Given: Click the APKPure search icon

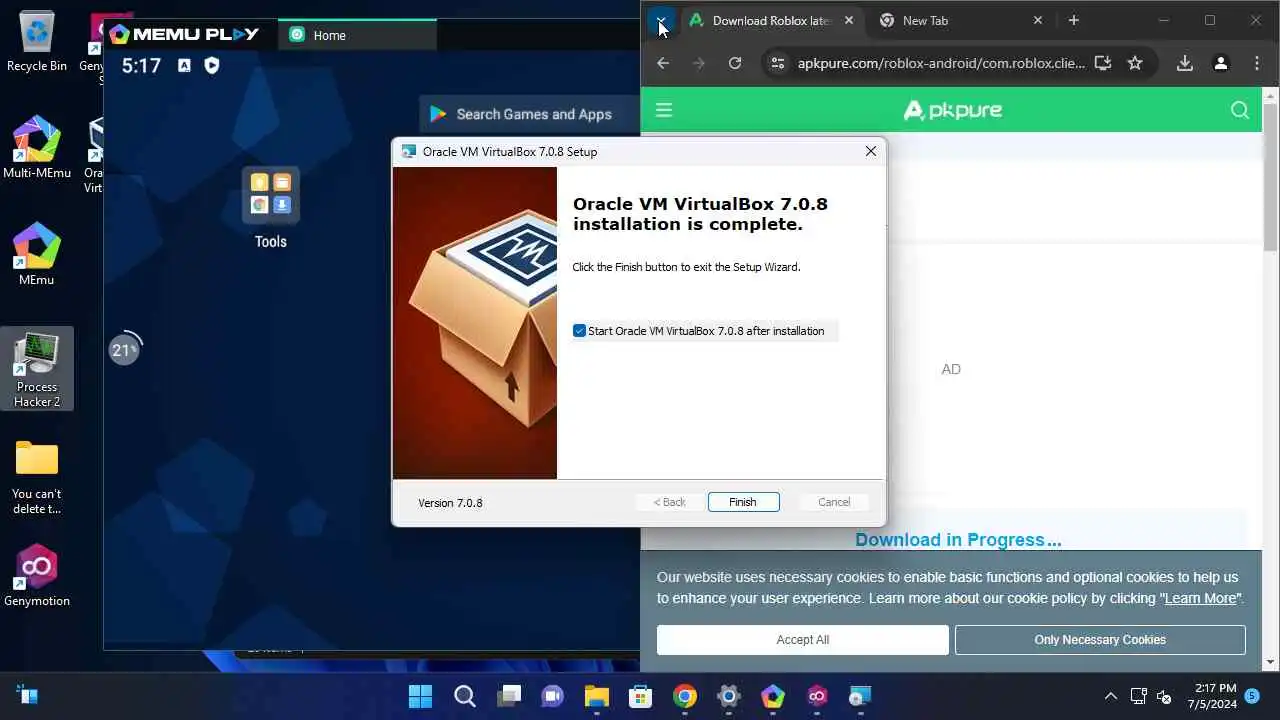Looking at the screenshot, I should [x=1240, y=110].
